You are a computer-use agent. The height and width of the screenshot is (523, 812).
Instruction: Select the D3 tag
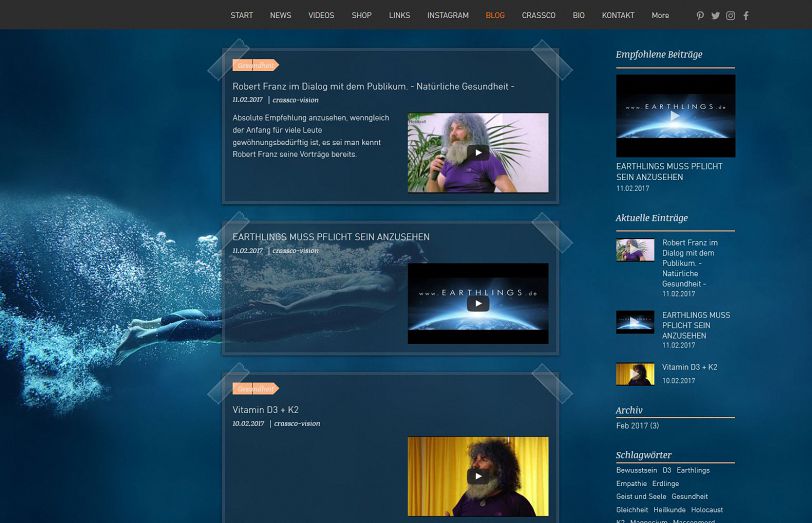click(x=666, y=470)
